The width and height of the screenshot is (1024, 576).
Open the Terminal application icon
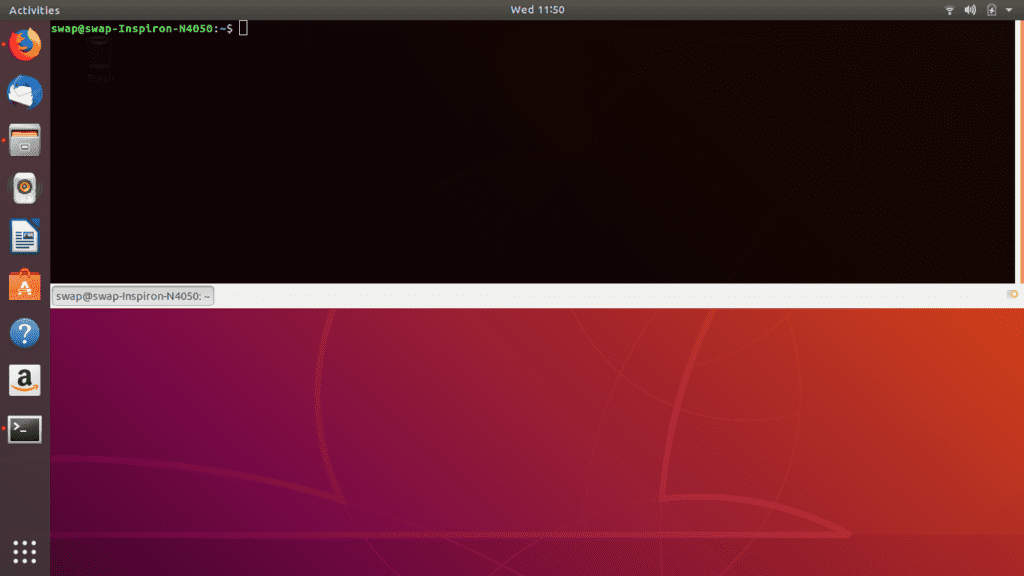pyautogui.click(x=23, y=429)
